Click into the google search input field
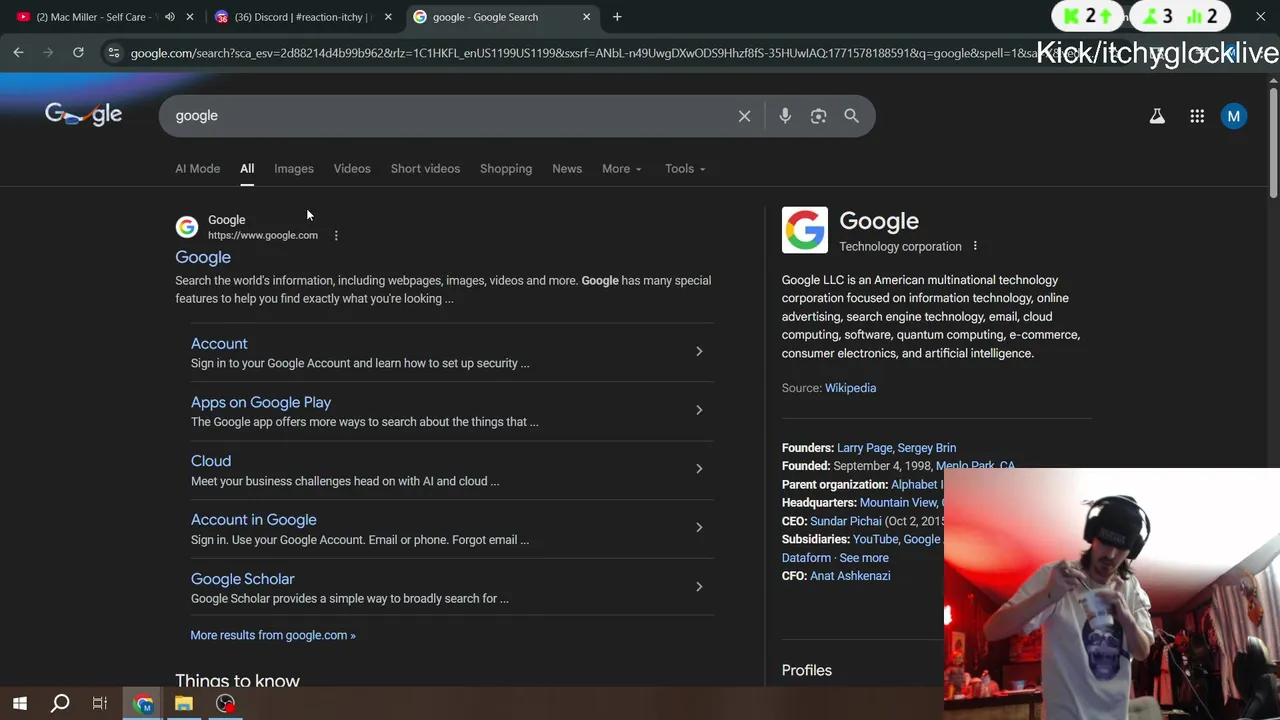Viewport: 1280px width, 720px height. [x=450, y=116]
